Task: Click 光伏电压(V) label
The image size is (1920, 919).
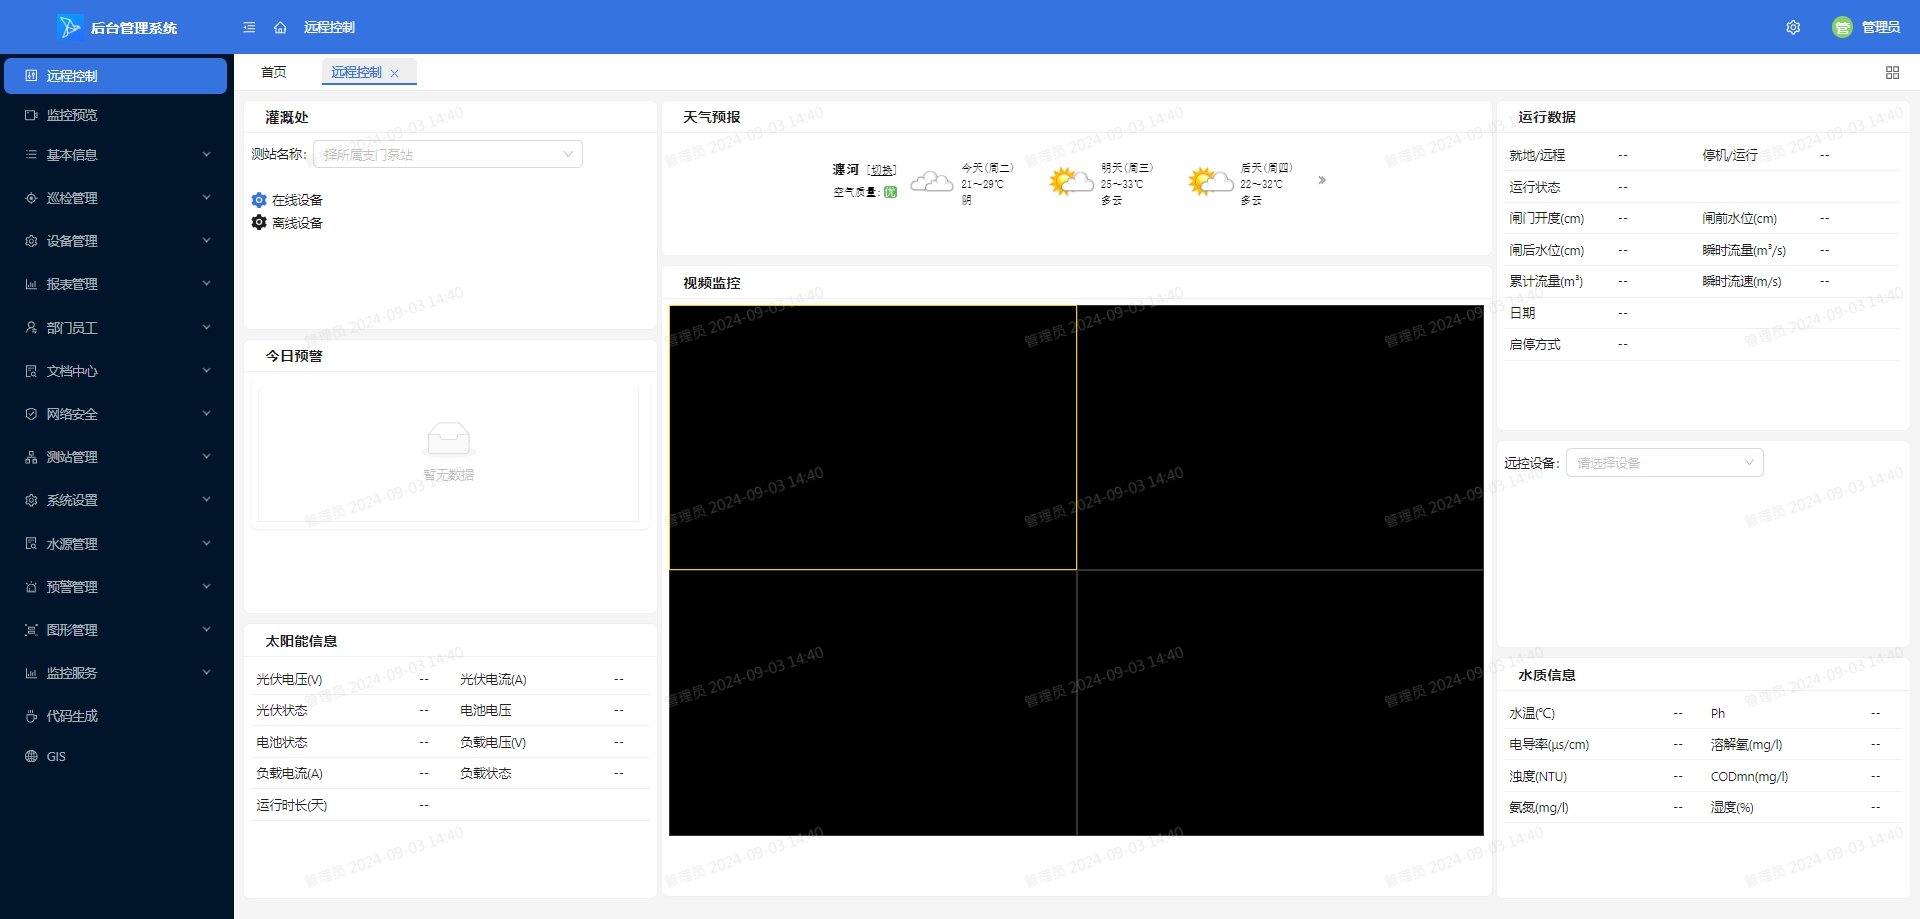Action: (x=289, y=679)
